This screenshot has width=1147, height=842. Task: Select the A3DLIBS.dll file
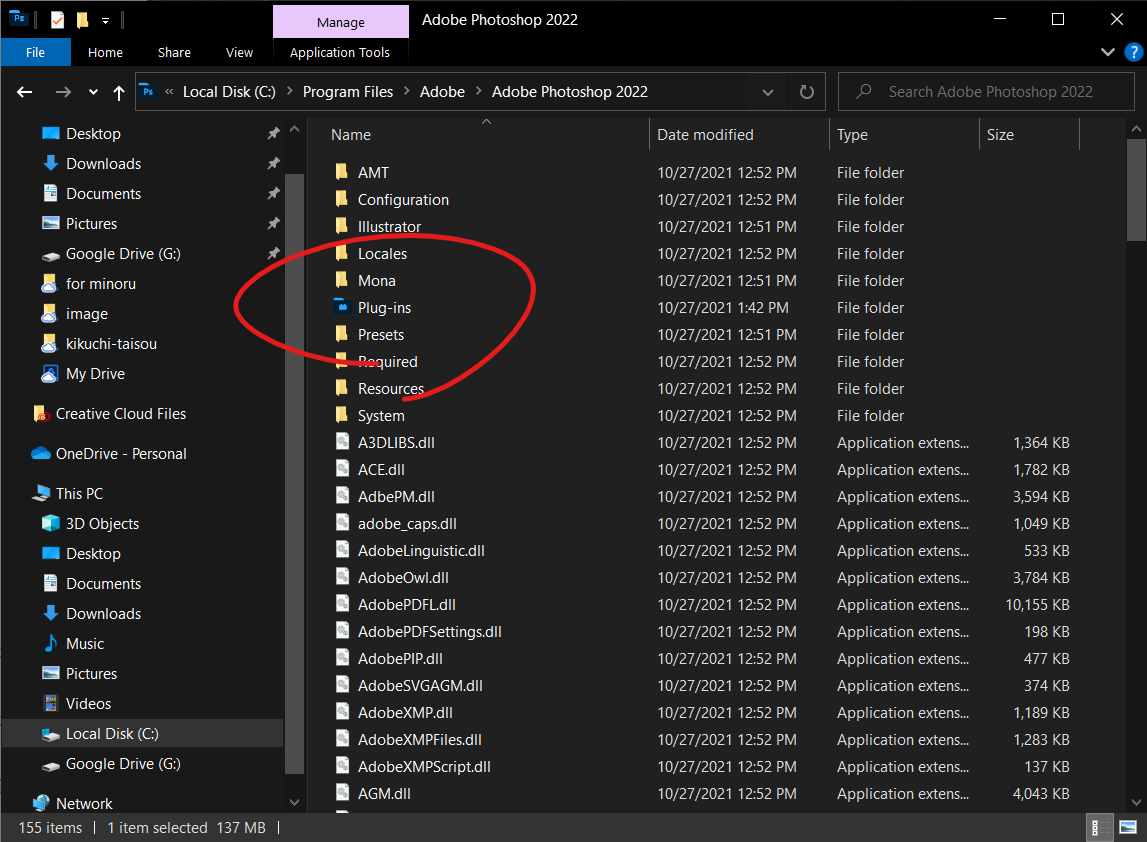(x=396, y=443)
